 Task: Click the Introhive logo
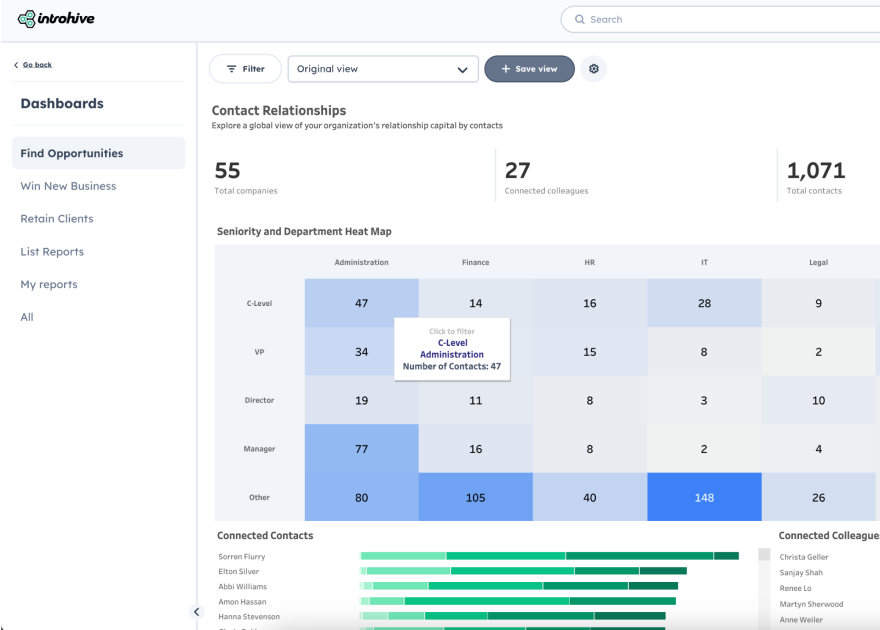55,18
